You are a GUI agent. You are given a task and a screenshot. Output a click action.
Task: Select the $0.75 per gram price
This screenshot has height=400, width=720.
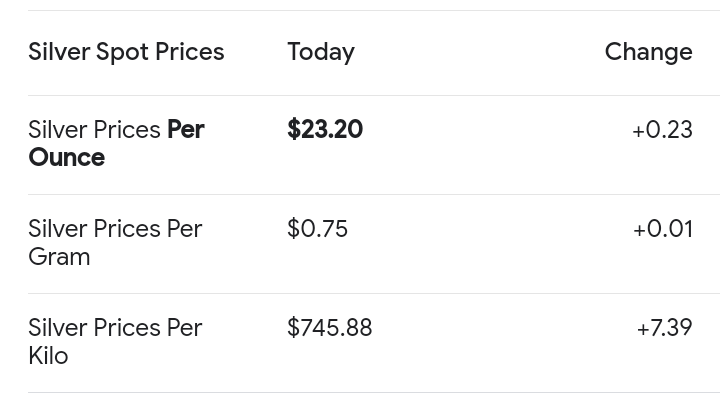point(317,228)
